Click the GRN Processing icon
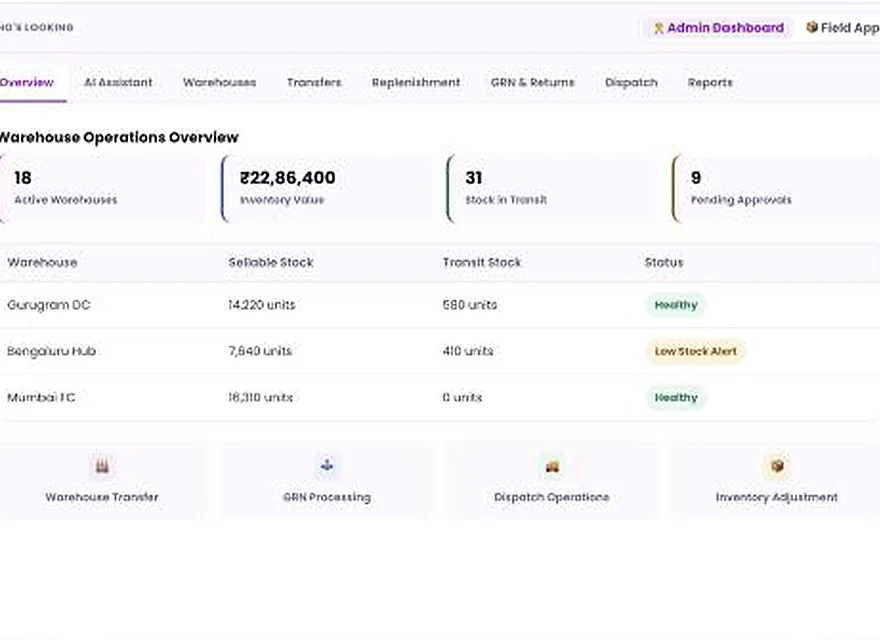The width and height of the screenshot is (880, 640). coord(327,465)
